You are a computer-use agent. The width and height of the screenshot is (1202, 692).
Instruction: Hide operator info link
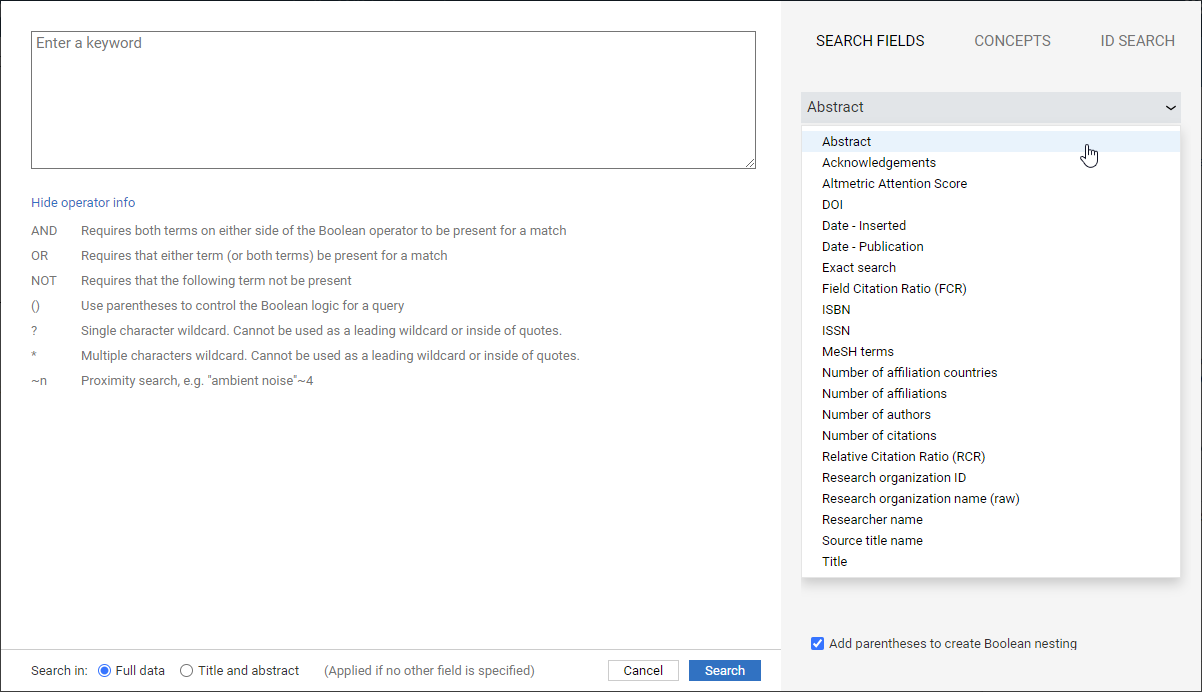click(x=83, y=202)
